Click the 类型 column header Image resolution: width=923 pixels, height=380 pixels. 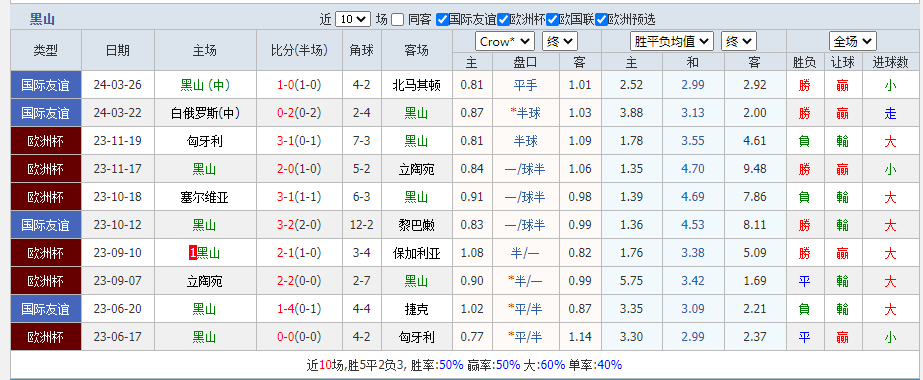pyautogui.click(x=46, y=51)
